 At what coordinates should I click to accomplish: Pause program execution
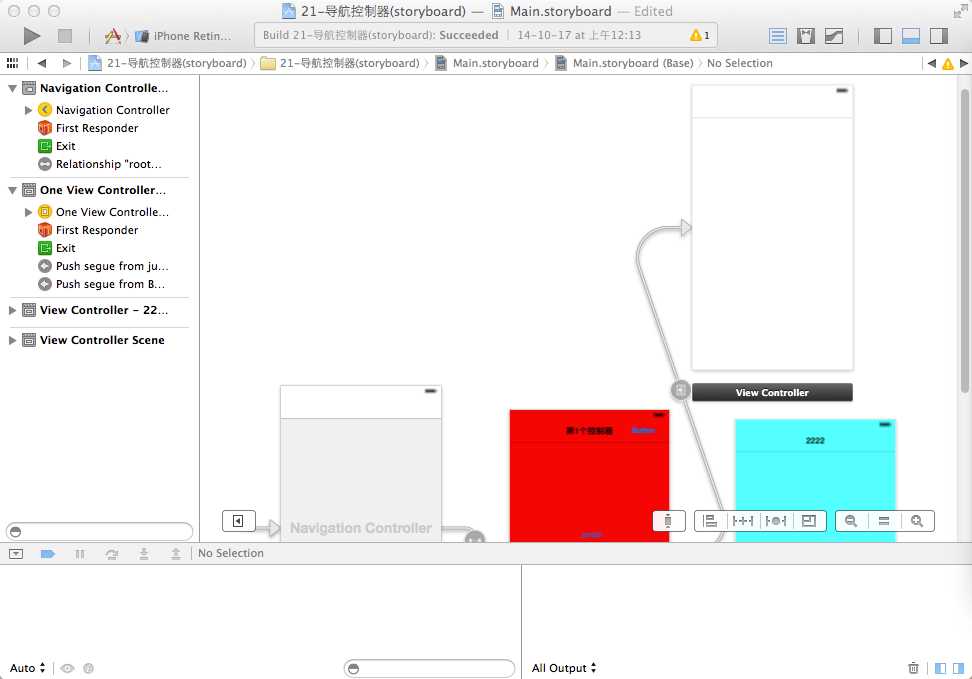click(80, 554)
